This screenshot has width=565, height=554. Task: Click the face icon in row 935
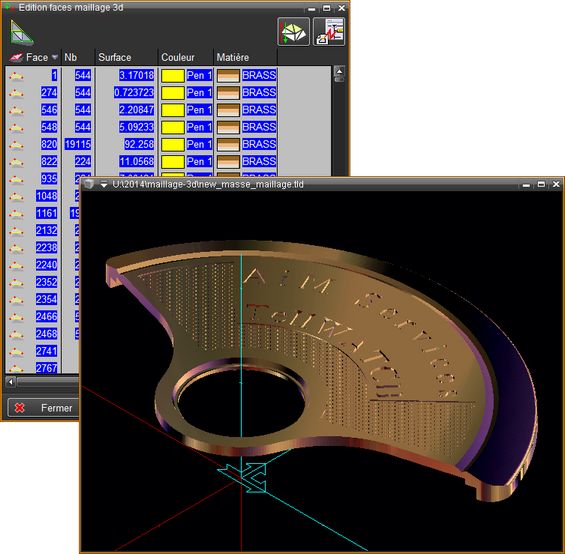pyautogui.click(x=16, y=180)
